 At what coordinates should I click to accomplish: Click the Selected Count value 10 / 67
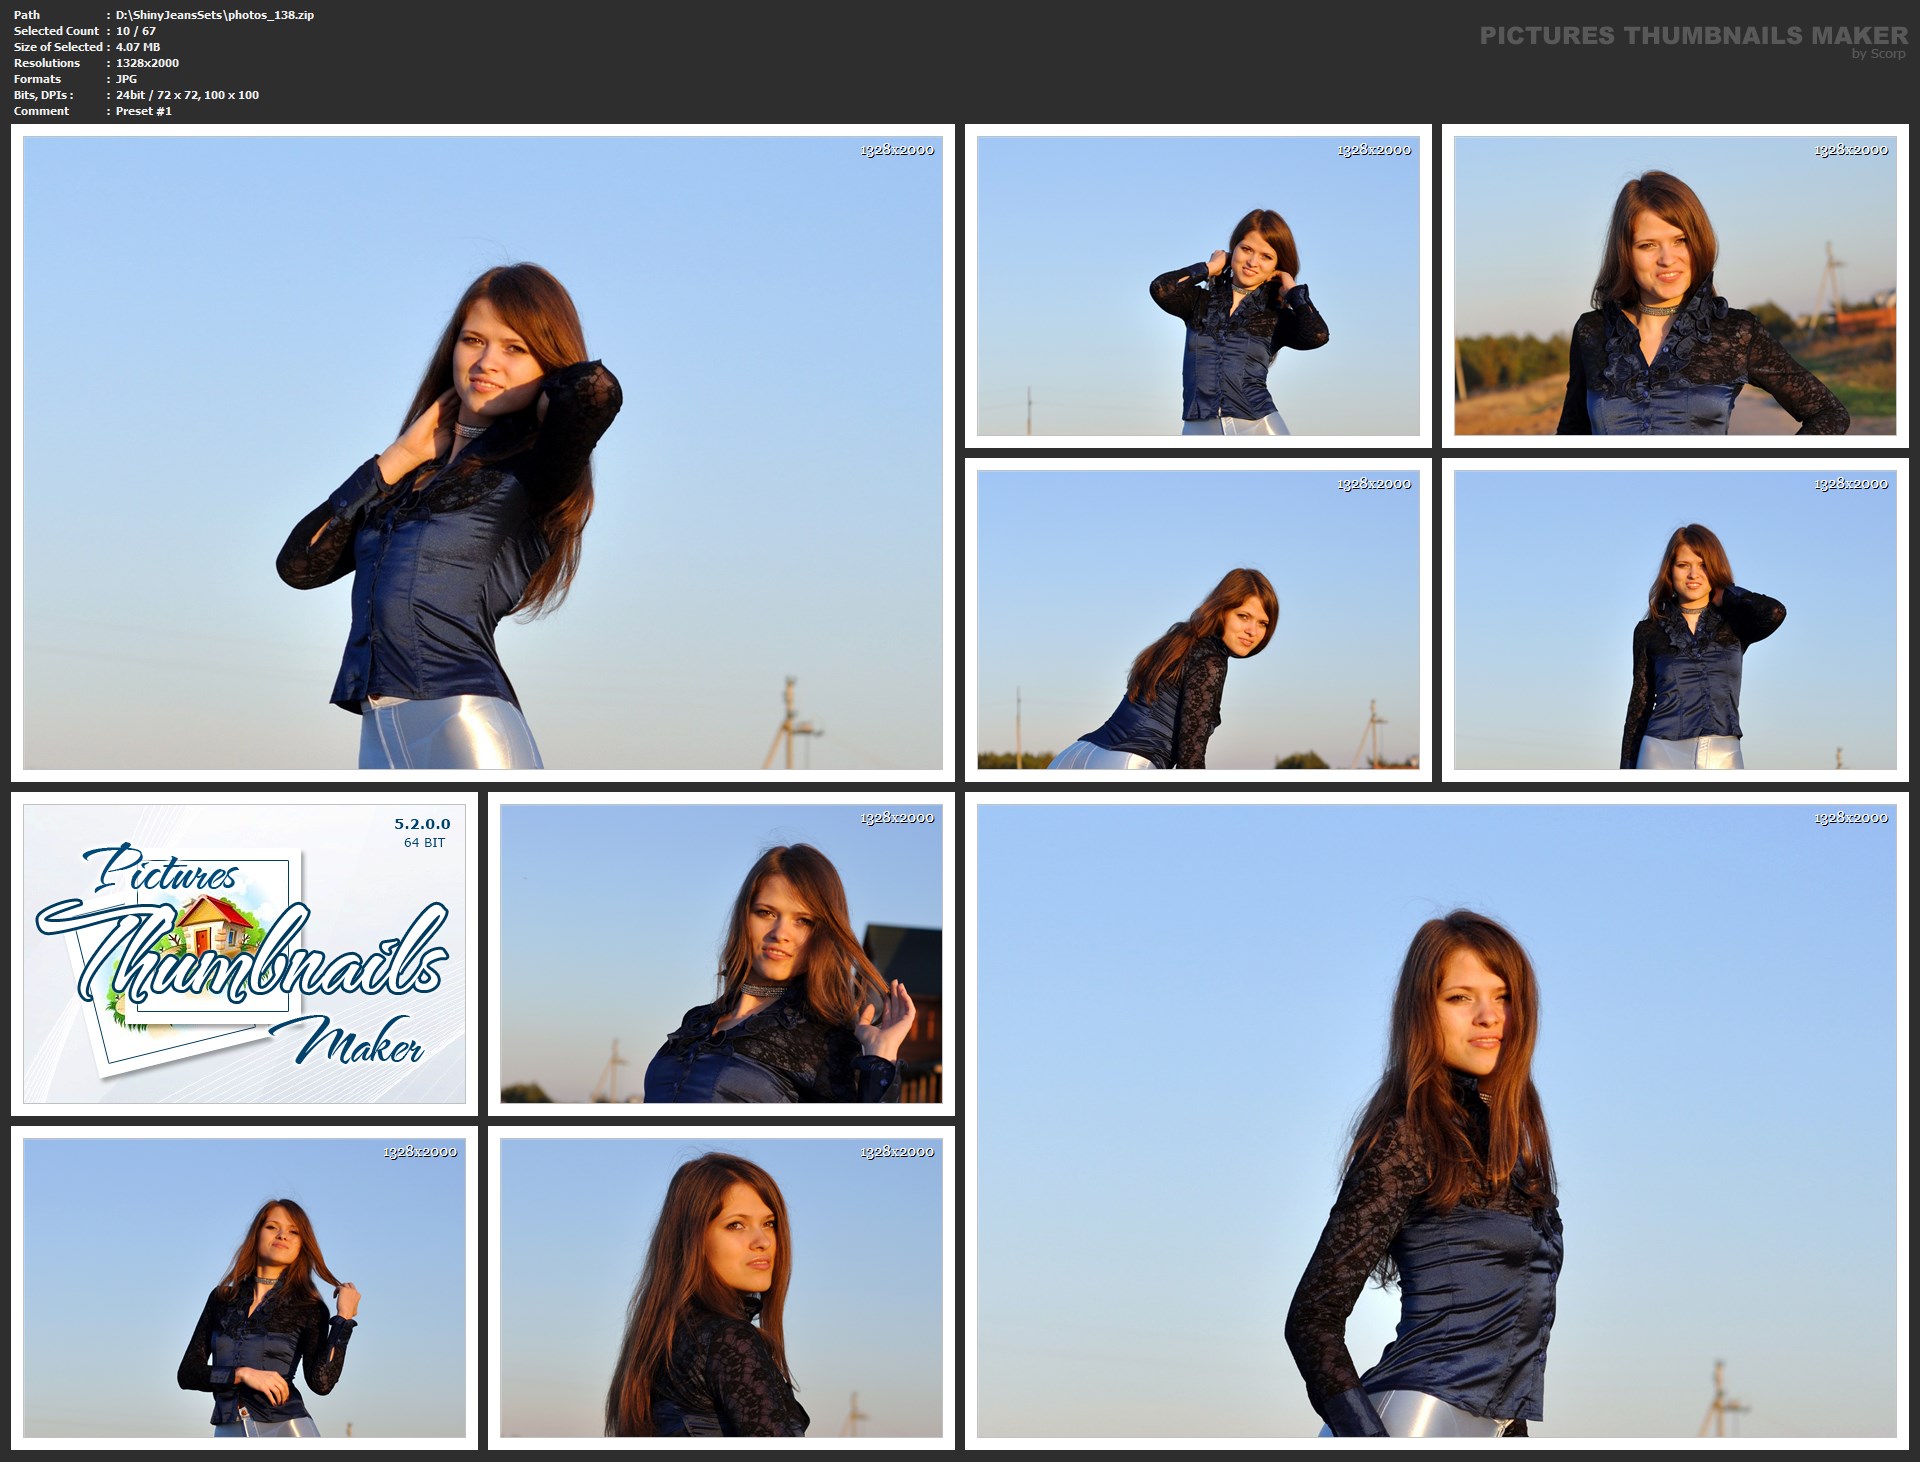tap(136, 31)
